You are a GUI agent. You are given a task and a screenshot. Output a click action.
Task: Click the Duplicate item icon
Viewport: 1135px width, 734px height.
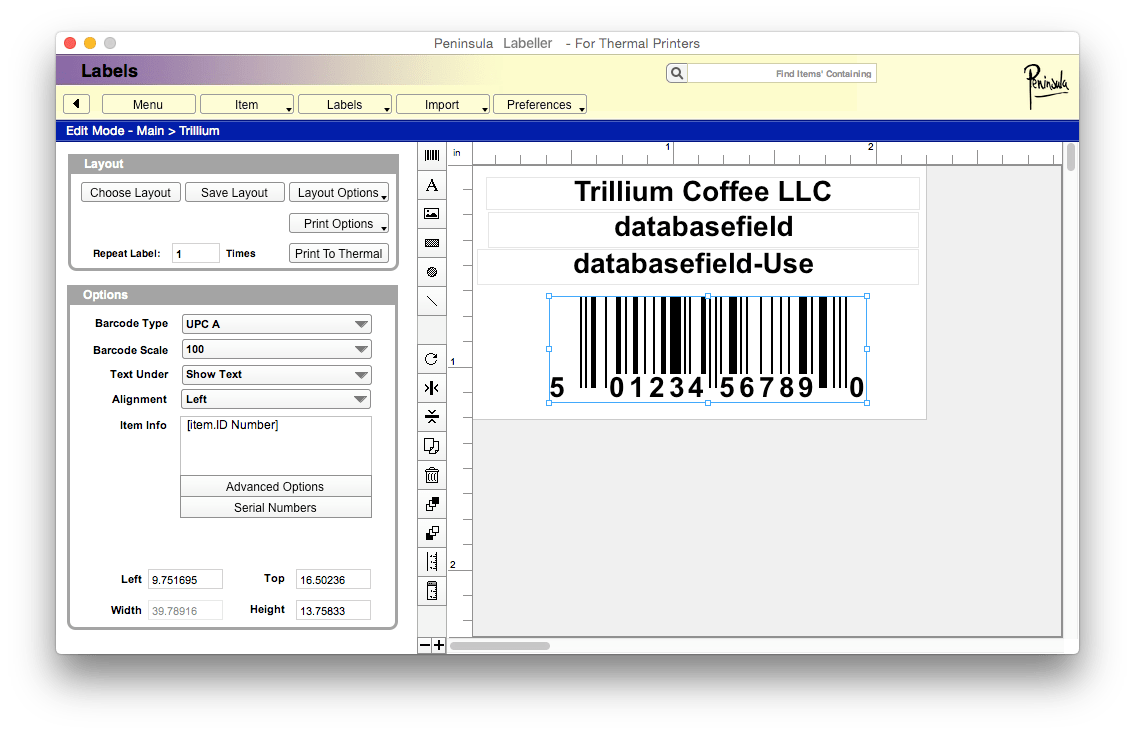(x=432, y=446)
